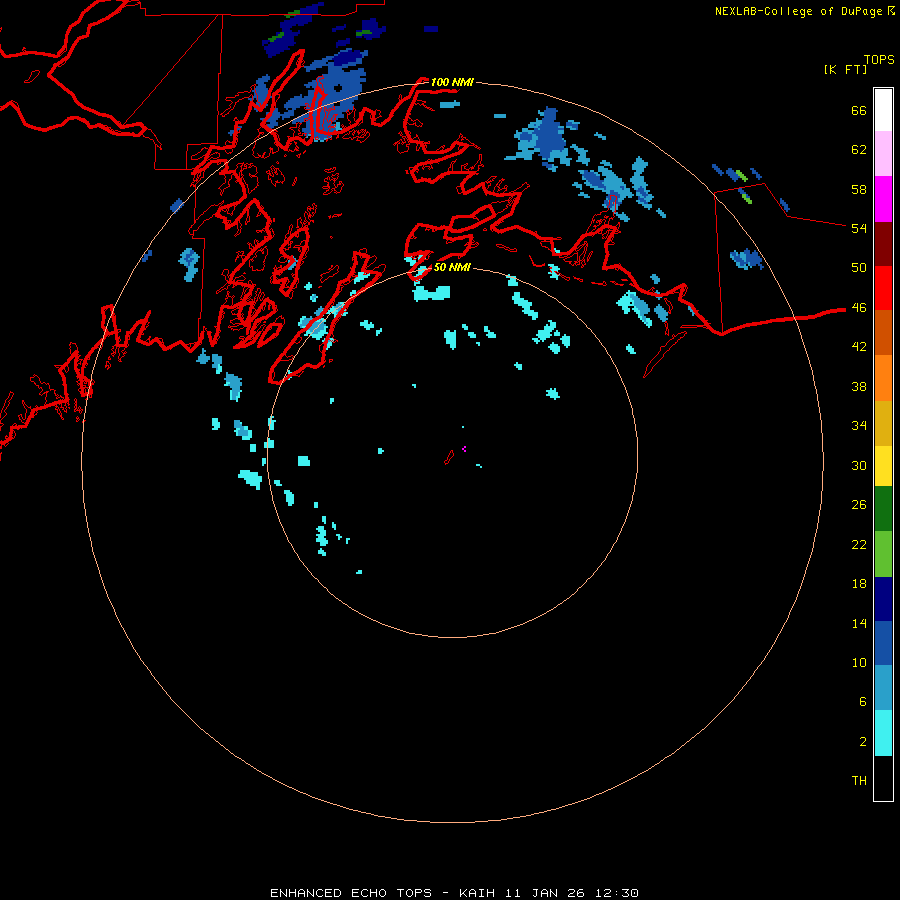This screenshot has width=900, height=900.
Task: Click the legend value '34'
Action: click(859, 426)
